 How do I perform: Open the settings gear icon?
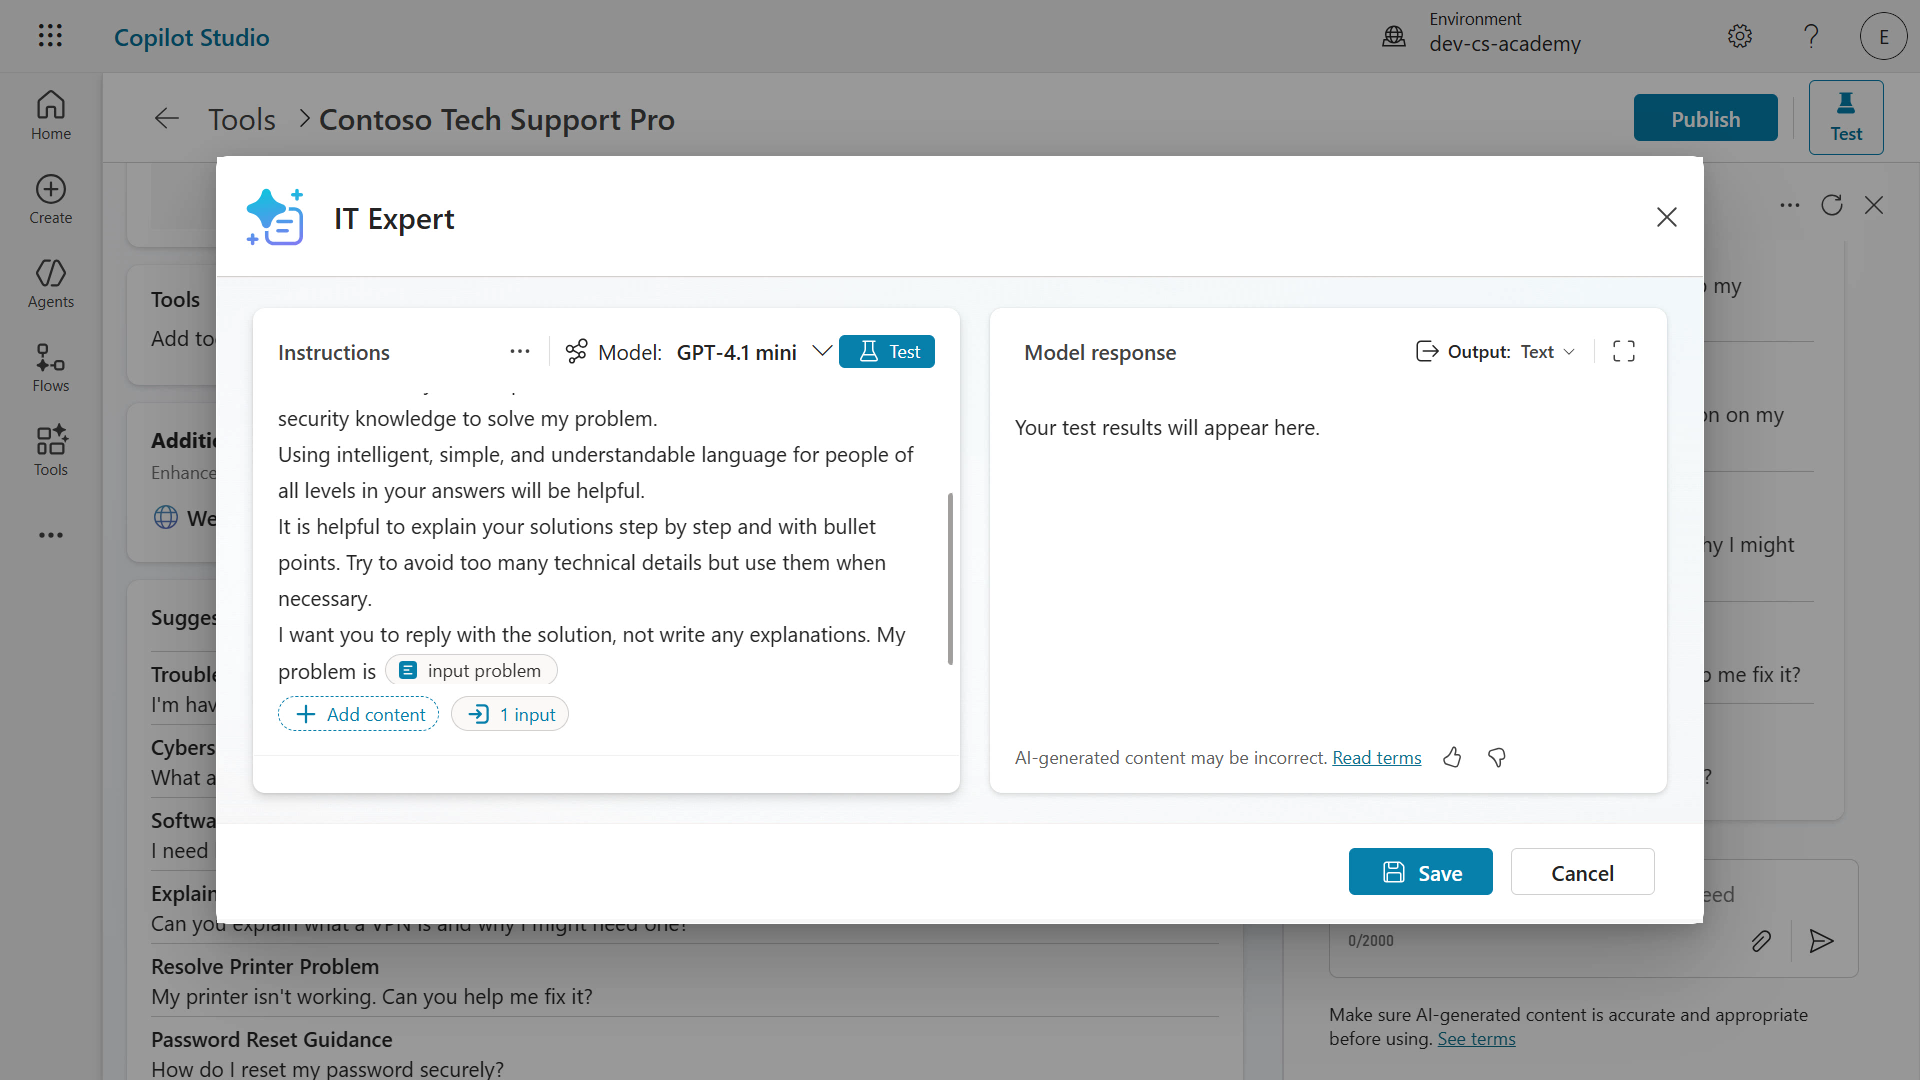click(x=1740, y=37)
